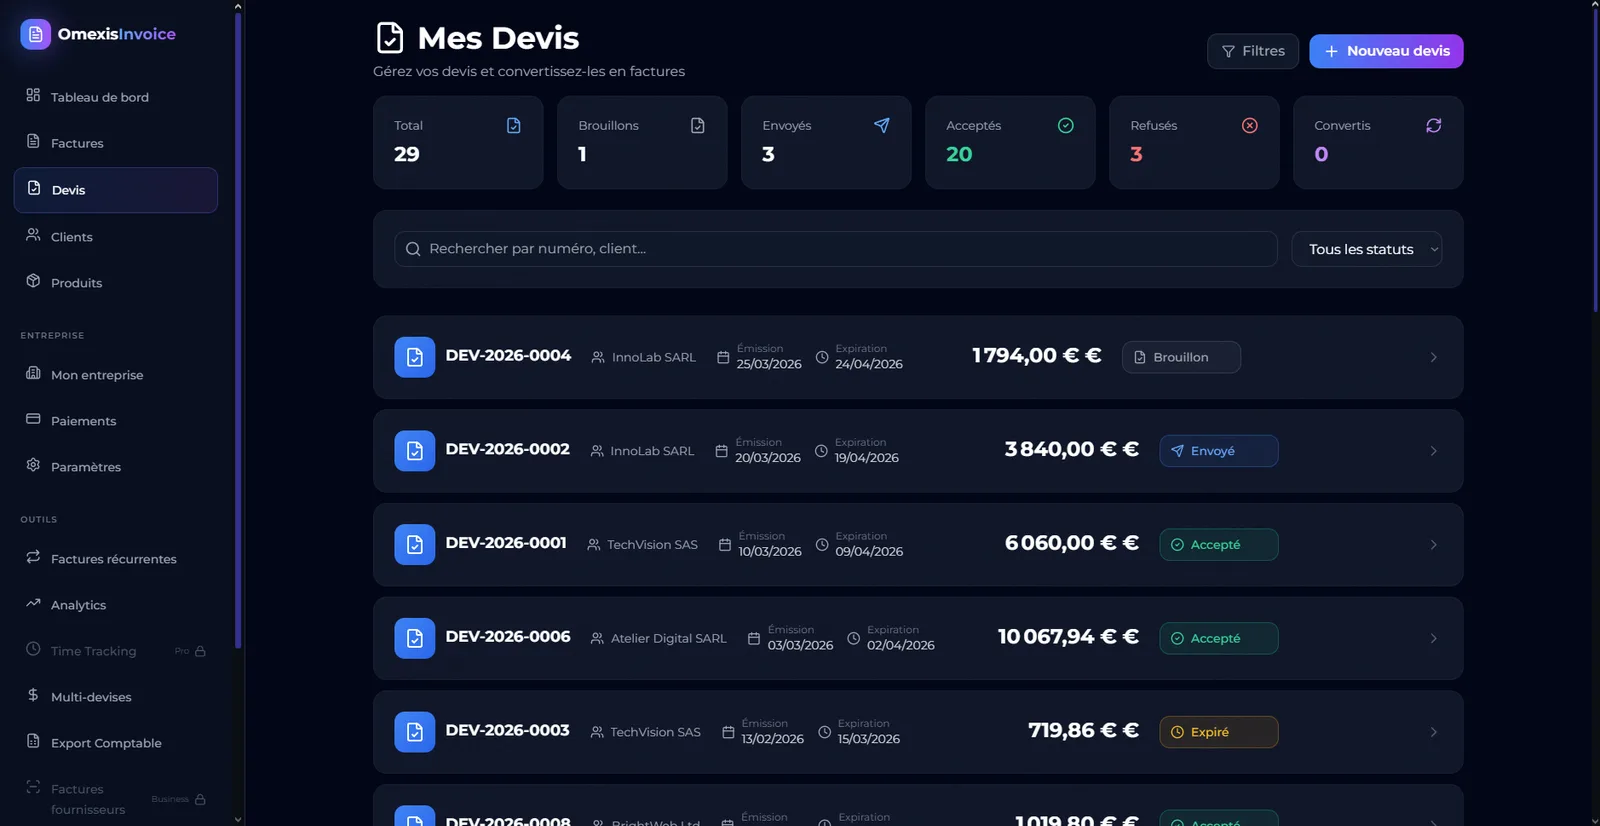Click the DEV-2026-0001 blue document icon
The height and width of the screenshot is (826, 1600).
point(414,545)
